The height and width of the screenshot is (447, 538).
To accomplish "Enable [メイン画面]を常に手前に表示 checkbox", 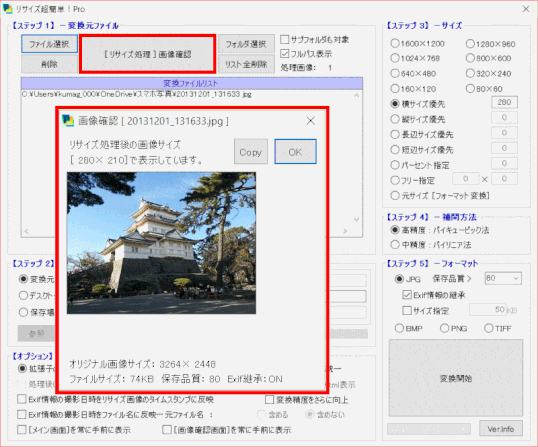I will 22,430.
